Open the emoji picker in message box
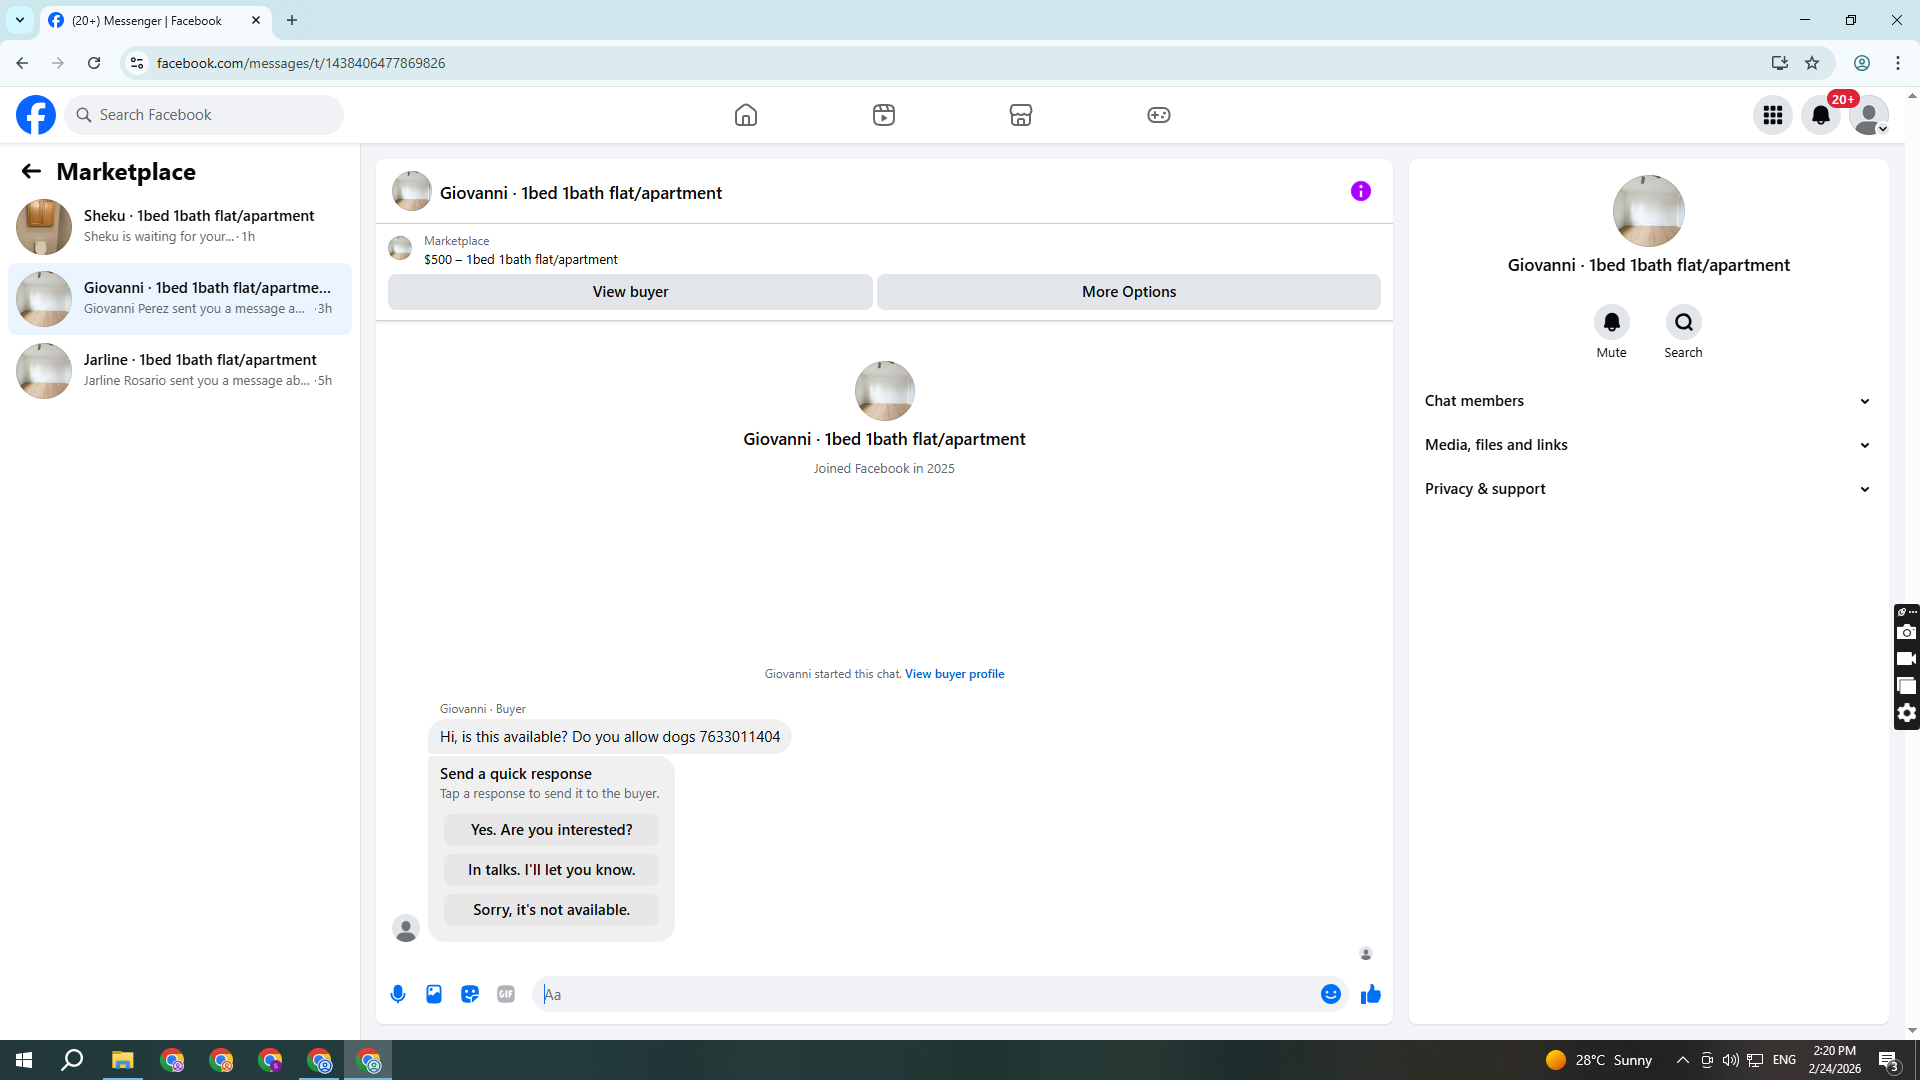 [x=1330, y=994]
